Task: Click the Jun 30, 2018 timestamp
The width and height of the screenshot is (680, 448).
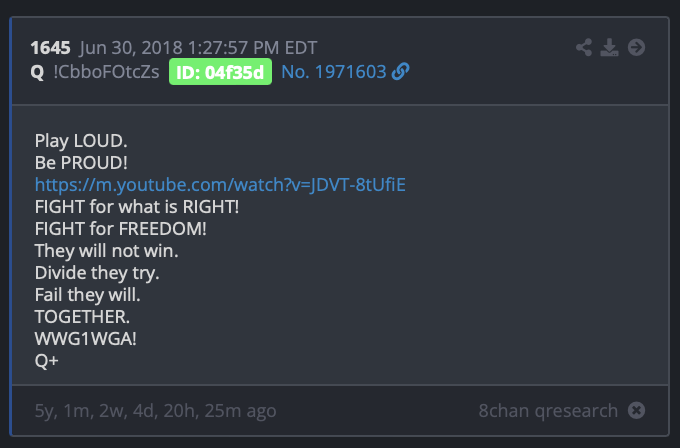Action: [198, 48]
